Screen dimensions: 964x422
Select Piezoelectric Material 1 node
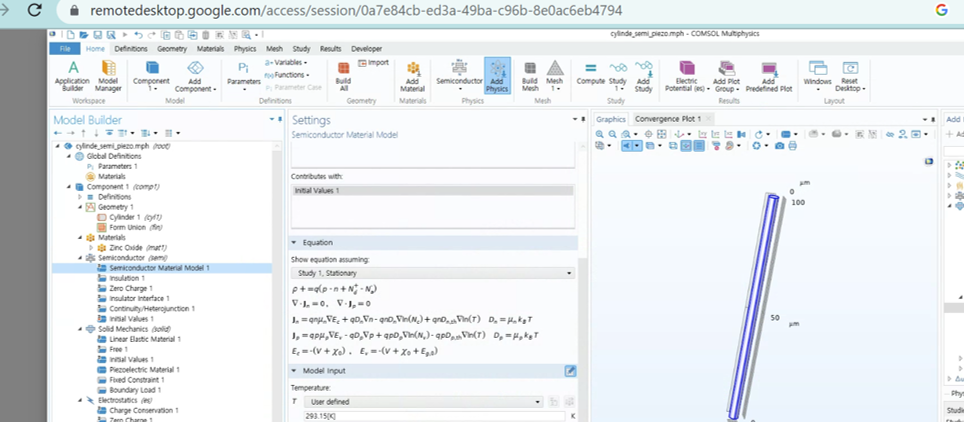click(143, 369)
